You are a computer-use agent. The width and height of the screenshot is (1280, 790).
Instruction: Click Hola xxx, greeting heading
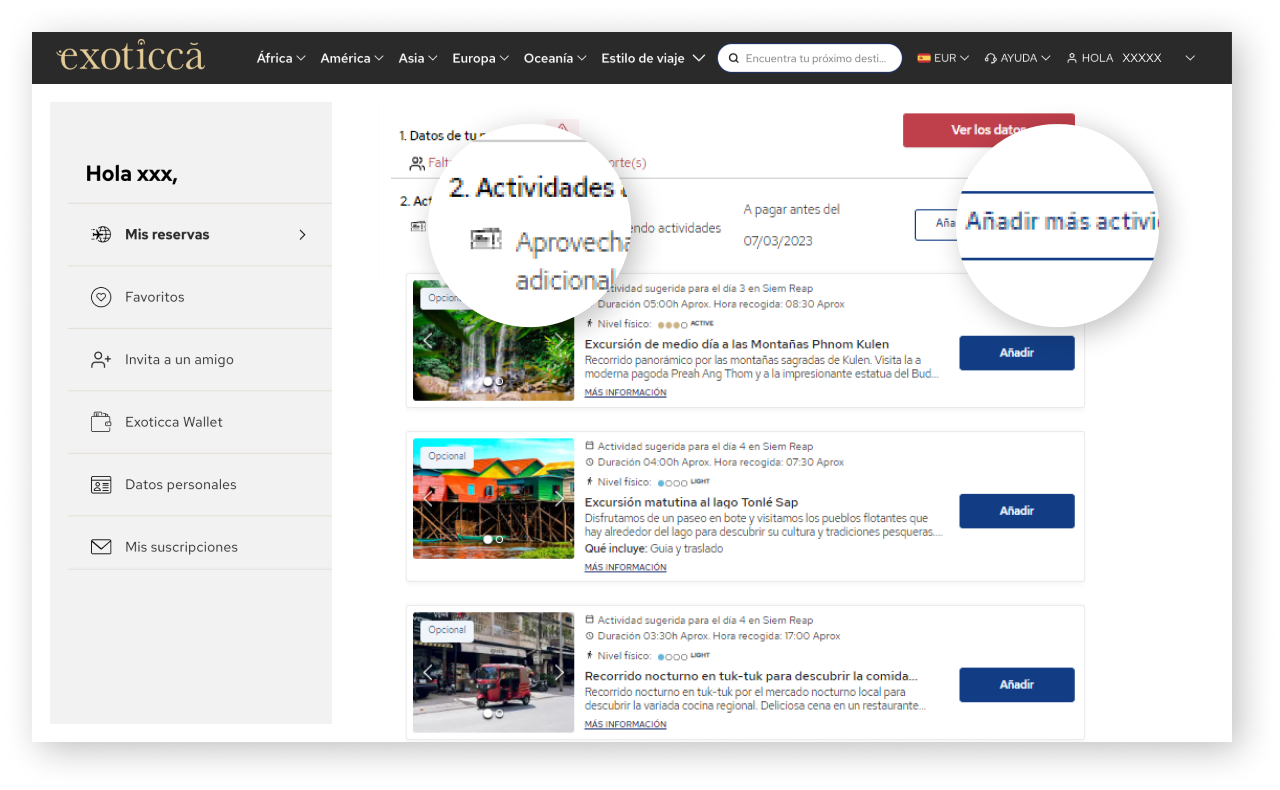(x=131, y=174)
